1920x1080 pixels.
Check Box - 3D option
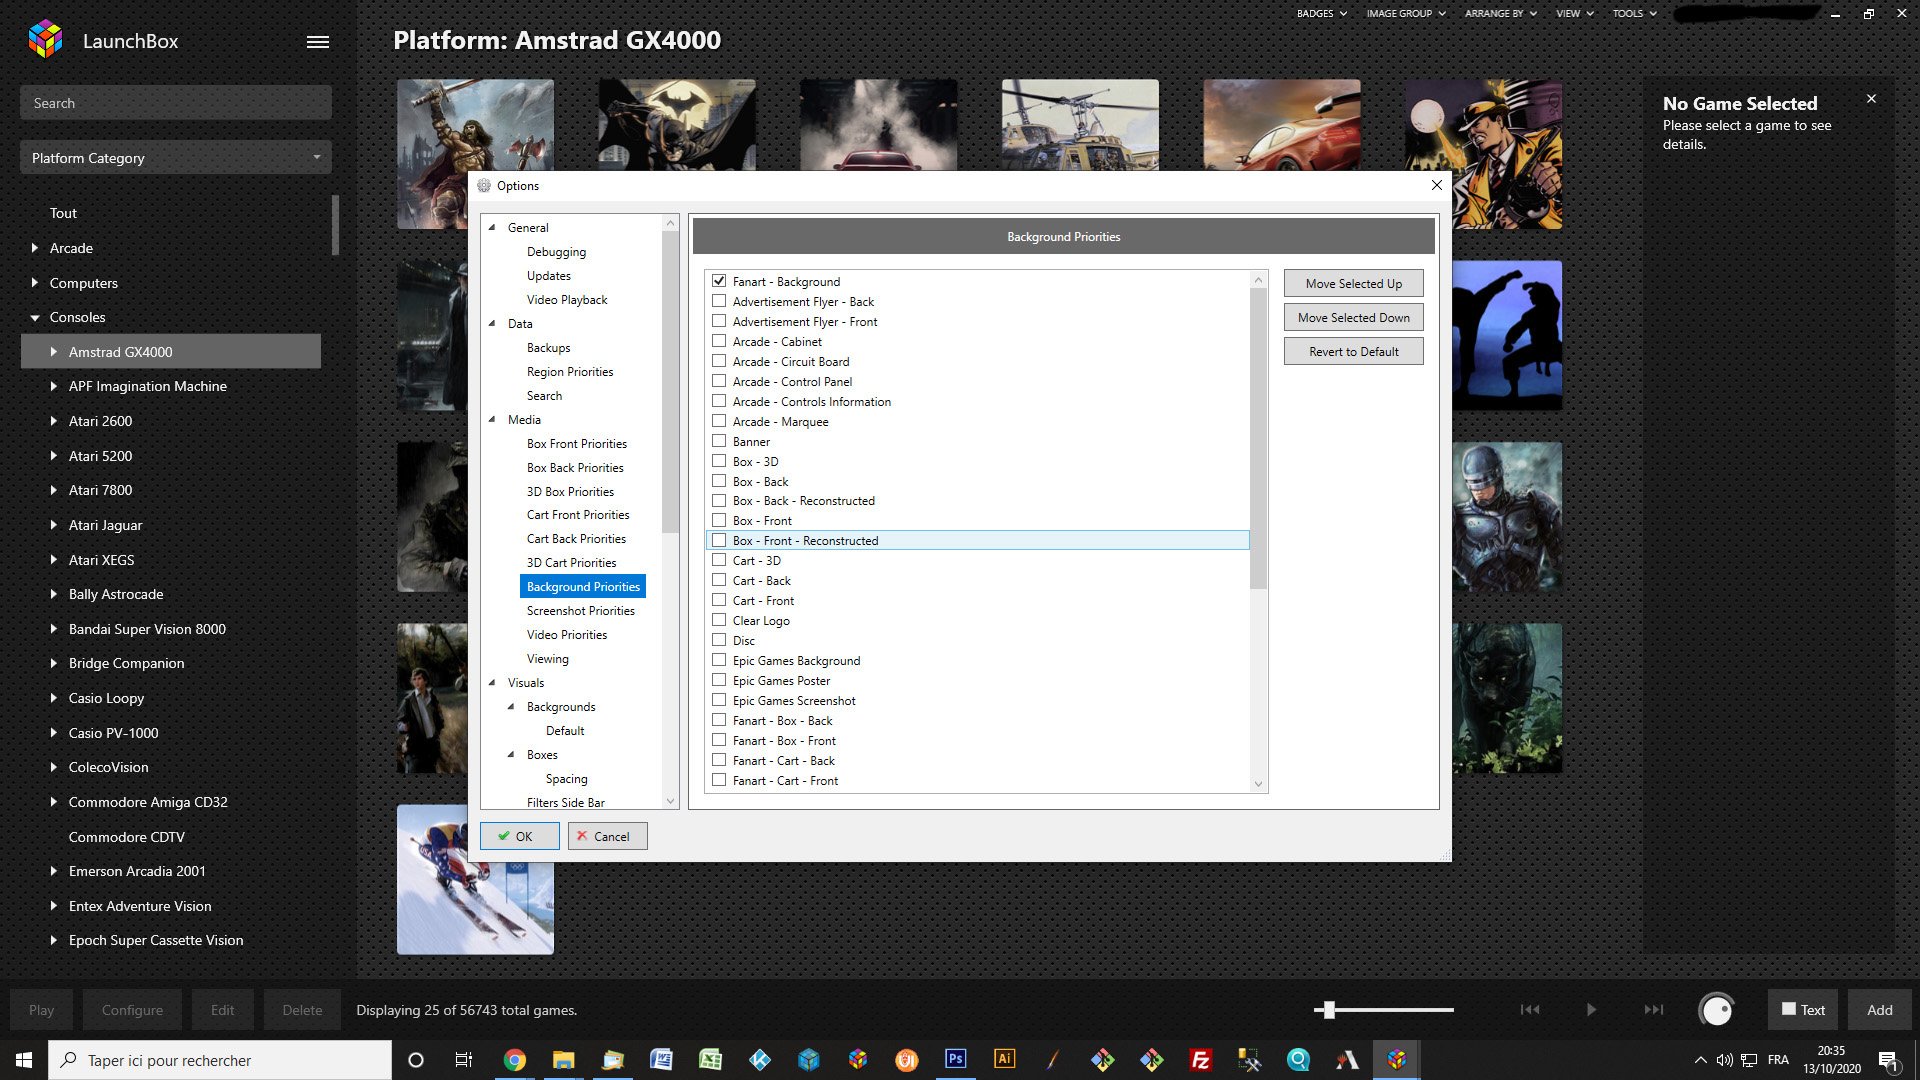pyautogui.click(x=719, y=461)
